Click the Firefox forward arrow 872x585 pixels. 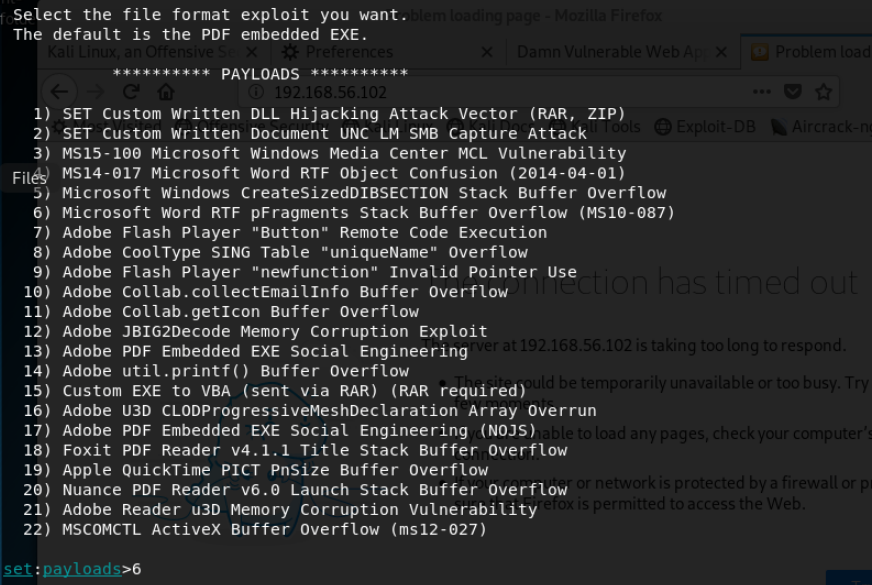click(x=96, y=92)
